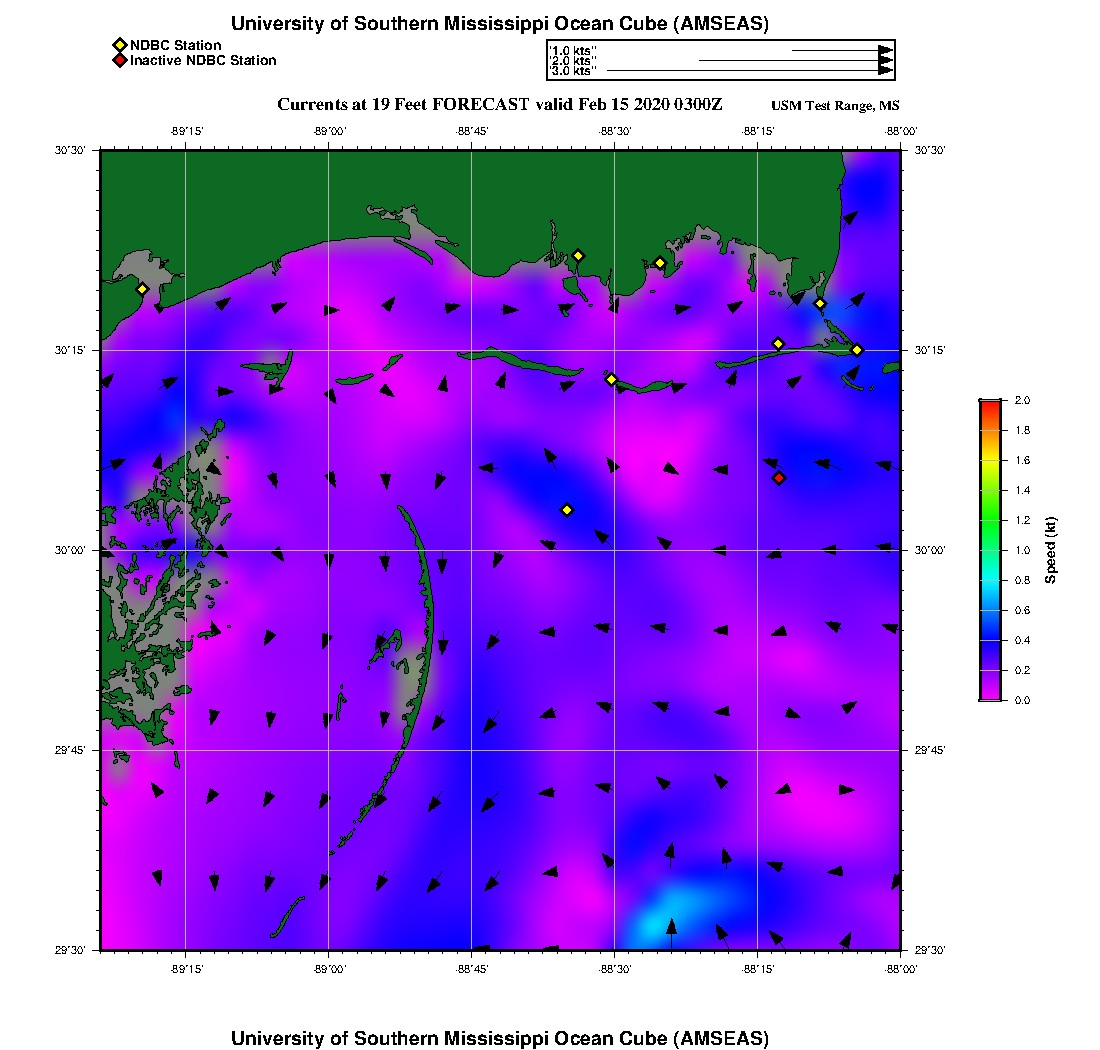1100x1050 pixels.
Task: Select the red inactive station marker on map
Action: pyautogui.click(x=779, y=478)
